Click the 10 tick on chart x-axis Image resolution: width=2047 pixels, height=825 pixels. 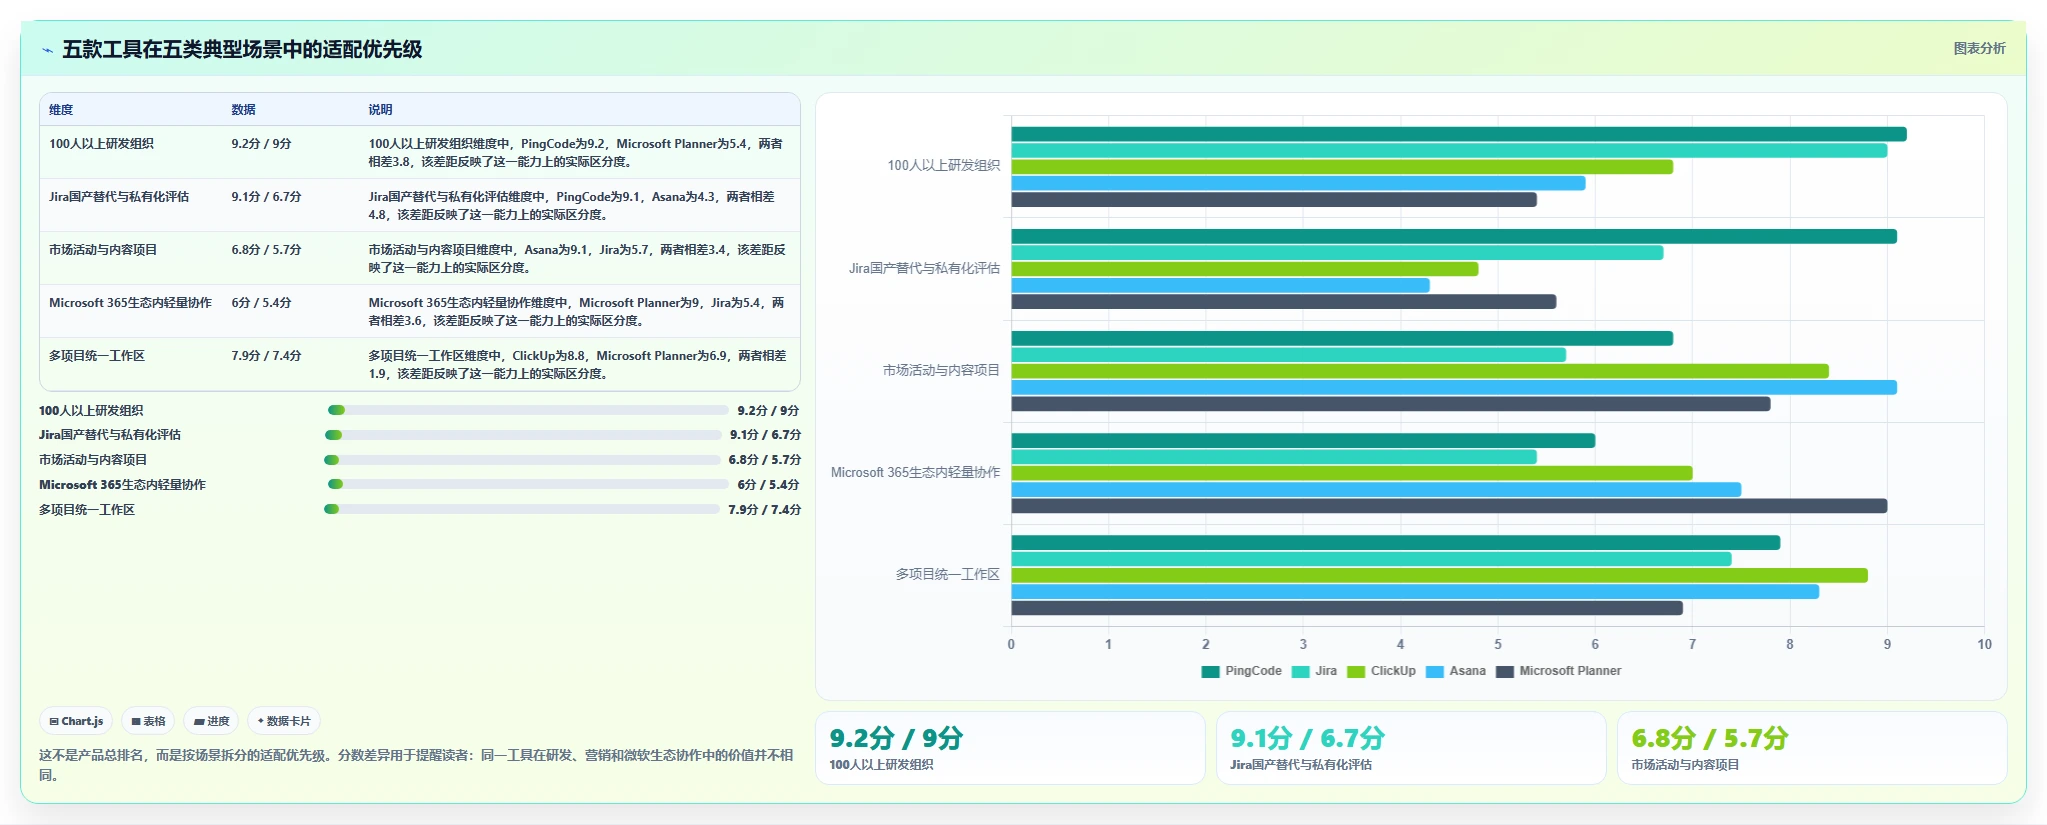pos(1984,645)
